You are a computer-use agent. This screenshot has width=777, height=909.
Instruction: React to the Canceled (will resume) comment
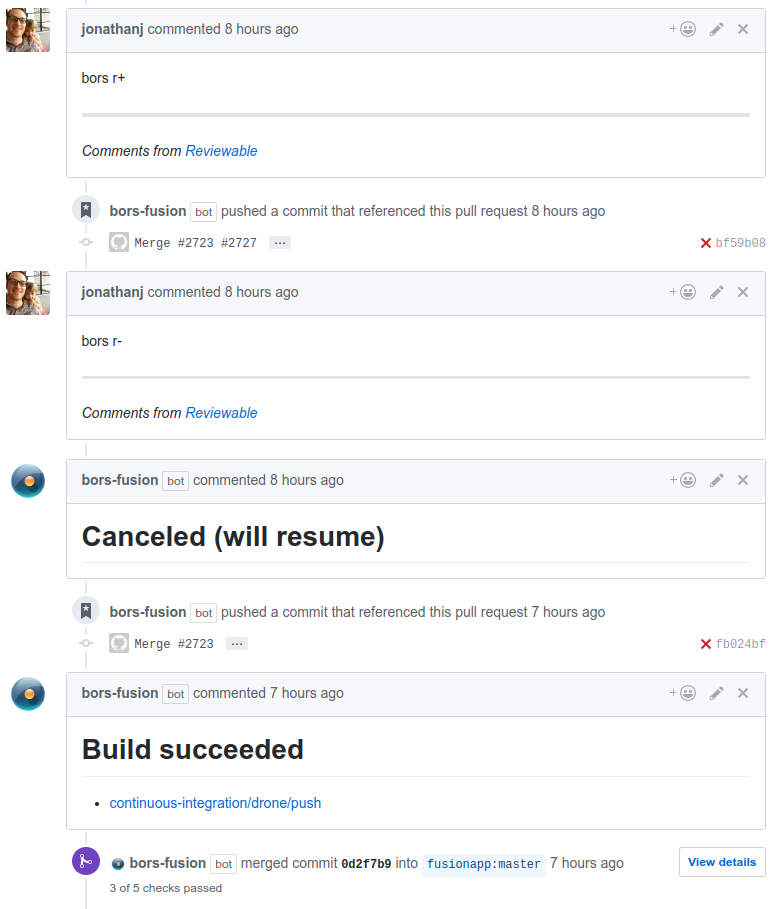pos(683,480)
